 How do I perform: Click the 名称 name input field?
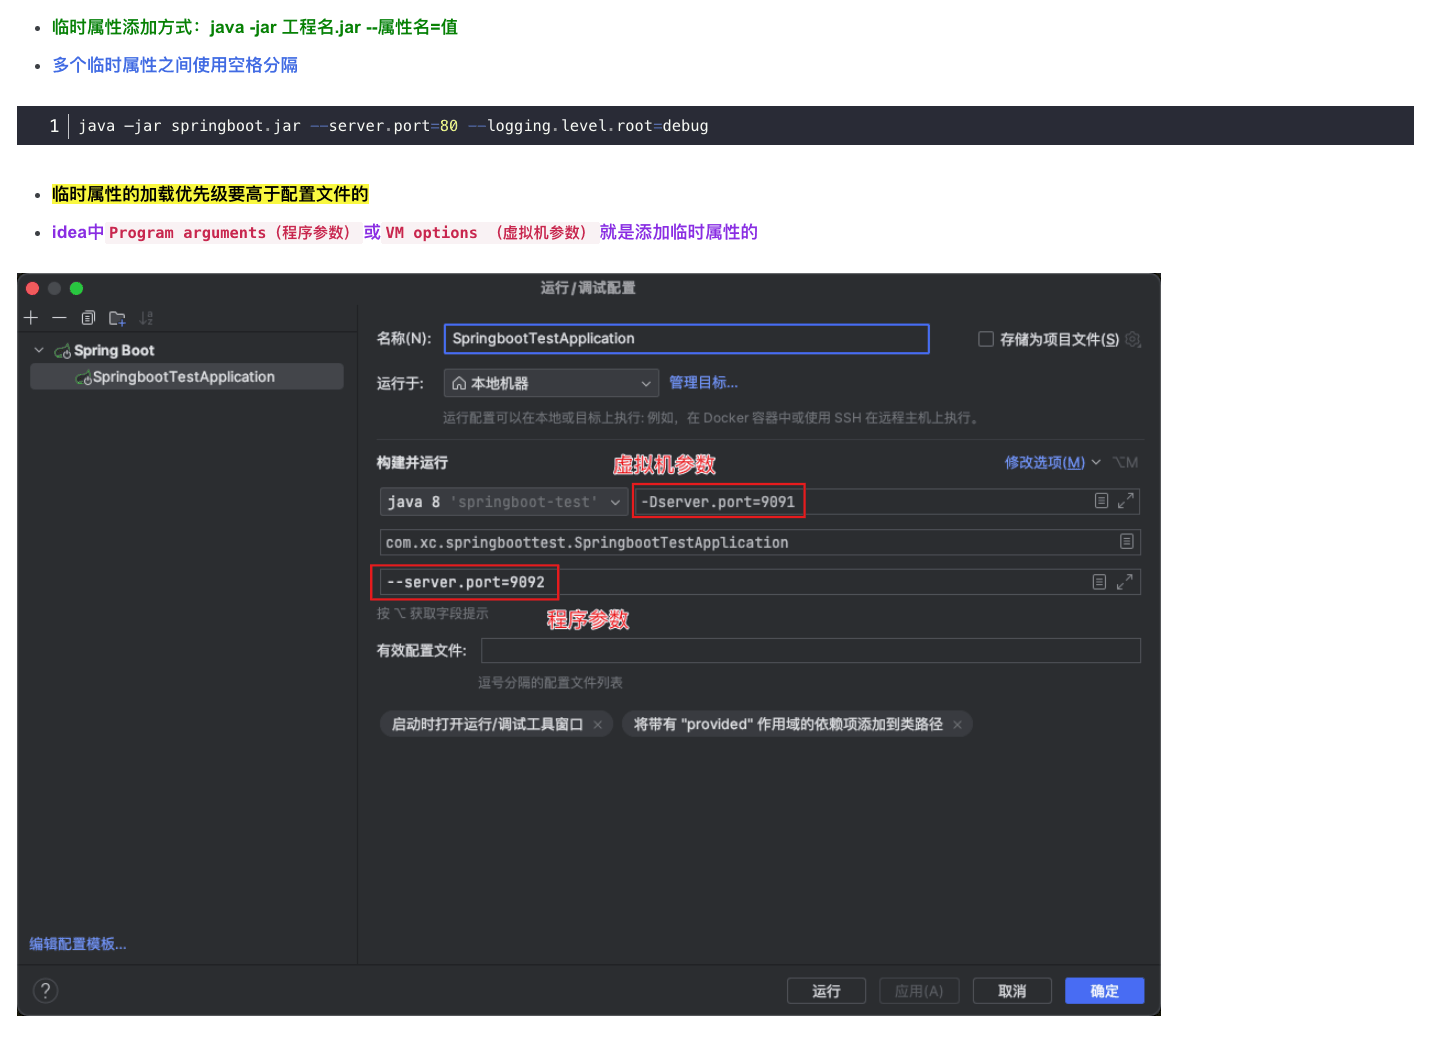point(686,339)
